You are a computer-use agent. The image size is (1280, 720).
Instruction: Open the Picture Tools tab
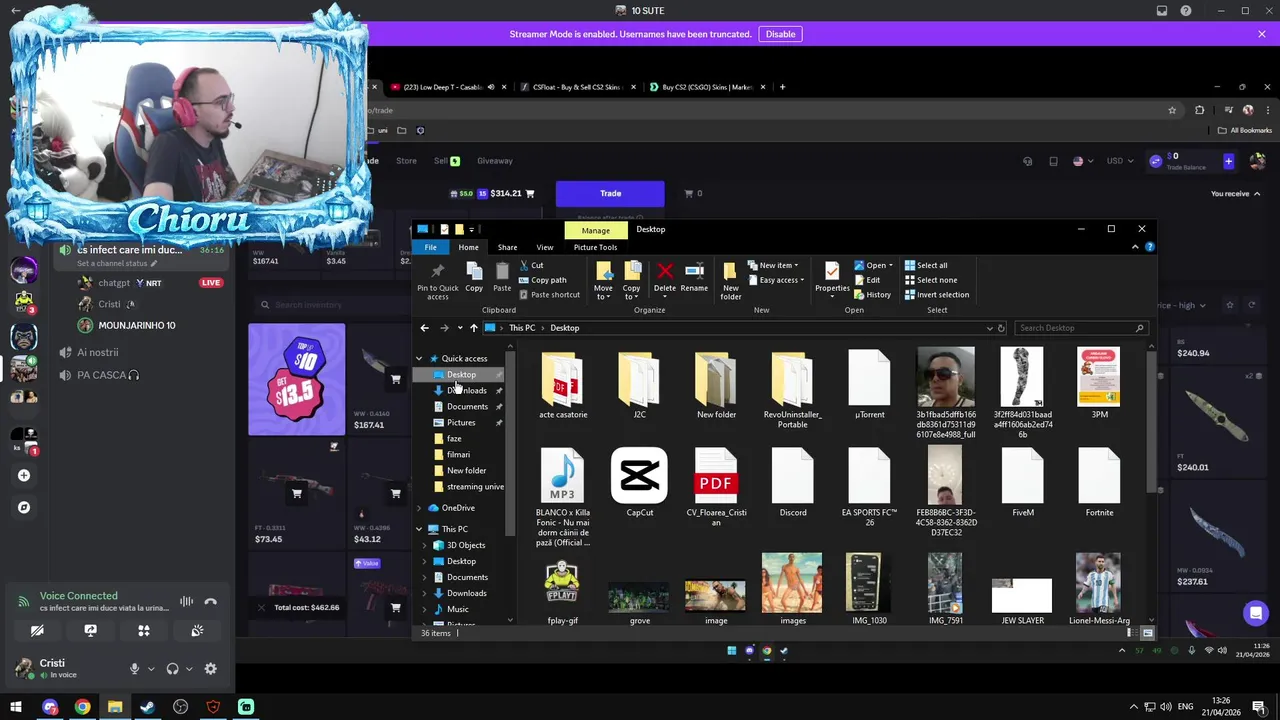click(x=595, y=247)
